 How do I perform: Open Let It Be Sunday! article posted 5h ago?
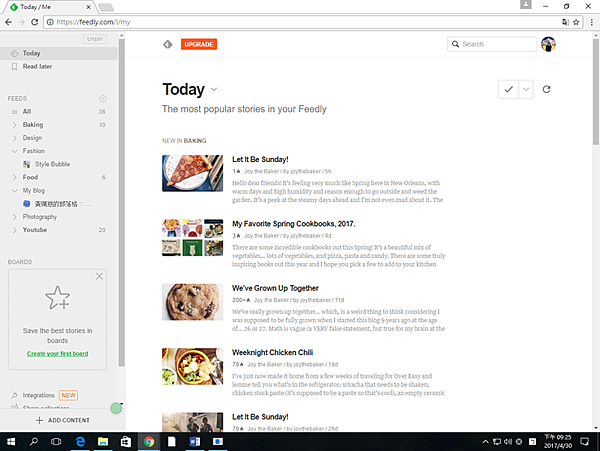tap(260, 159)
